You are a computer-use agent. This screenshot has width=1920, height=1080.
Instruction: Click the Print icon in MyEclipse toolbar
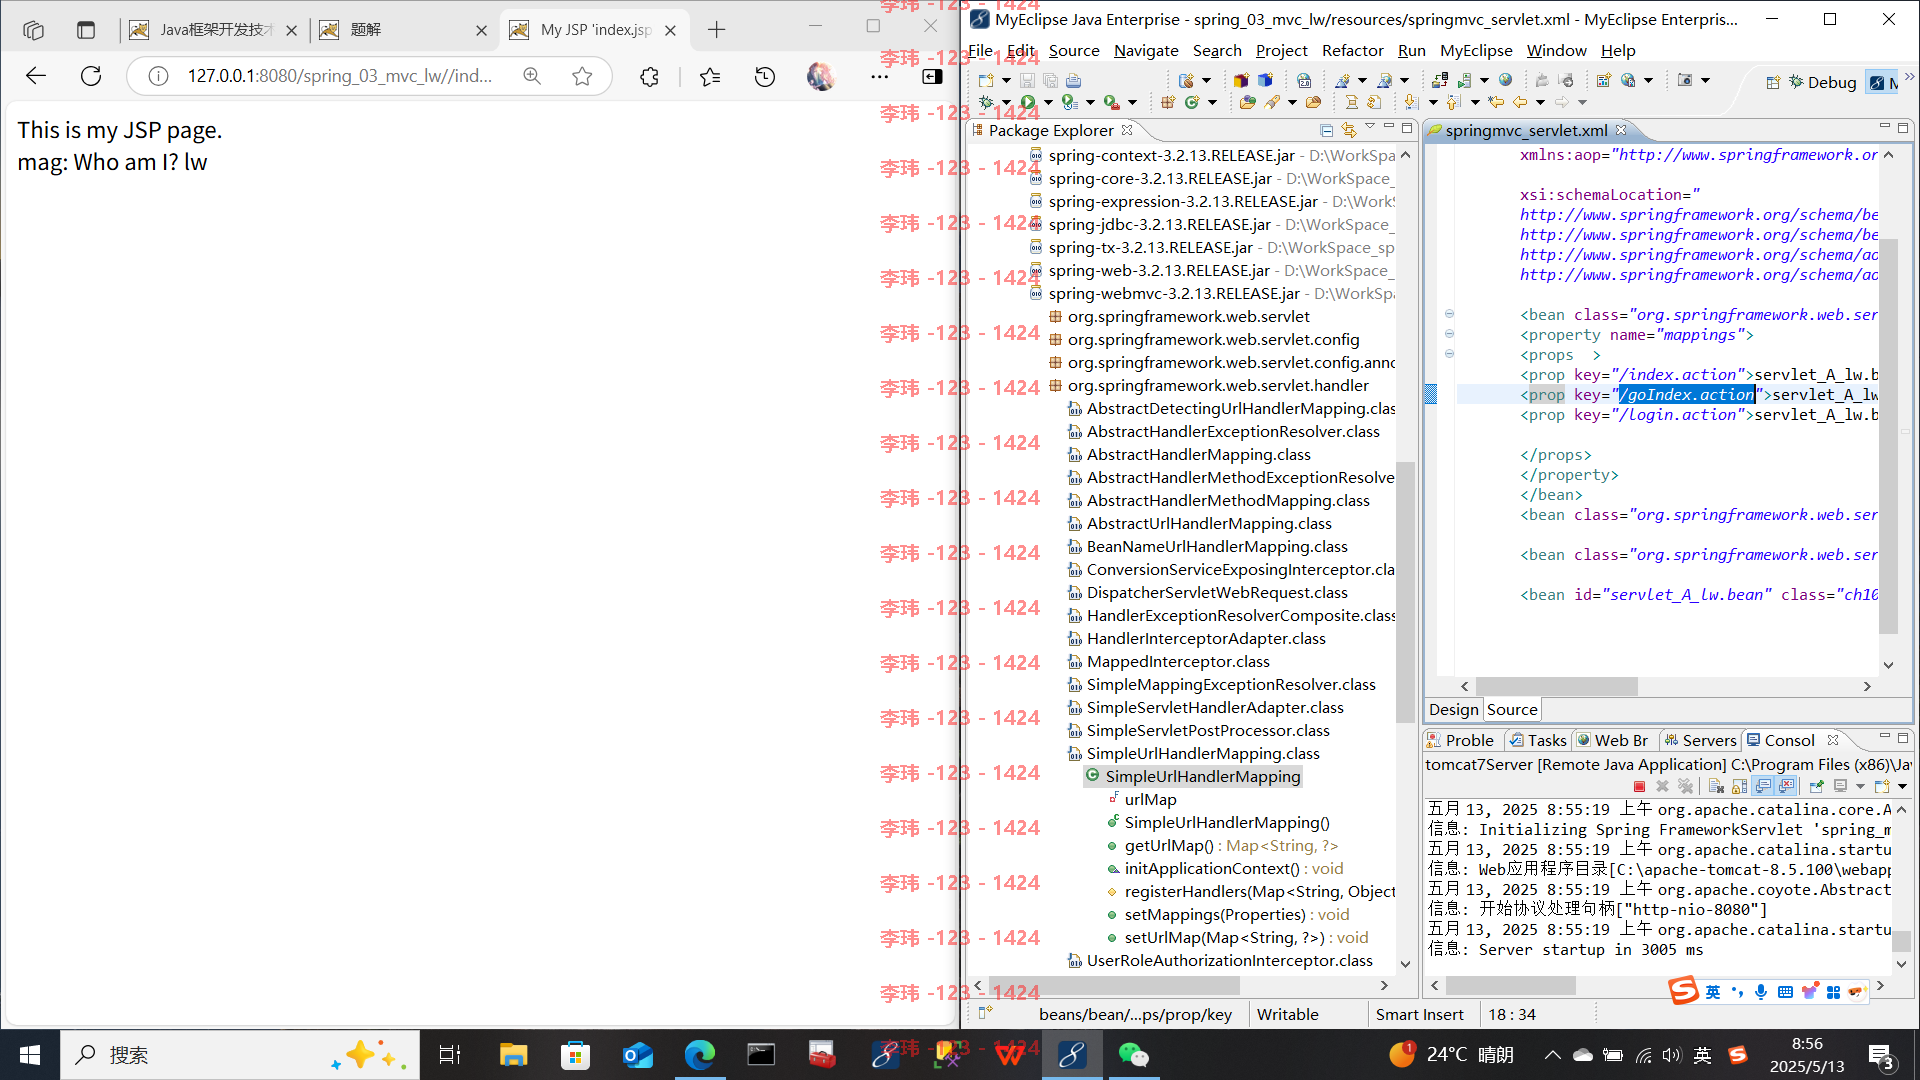1074,80
